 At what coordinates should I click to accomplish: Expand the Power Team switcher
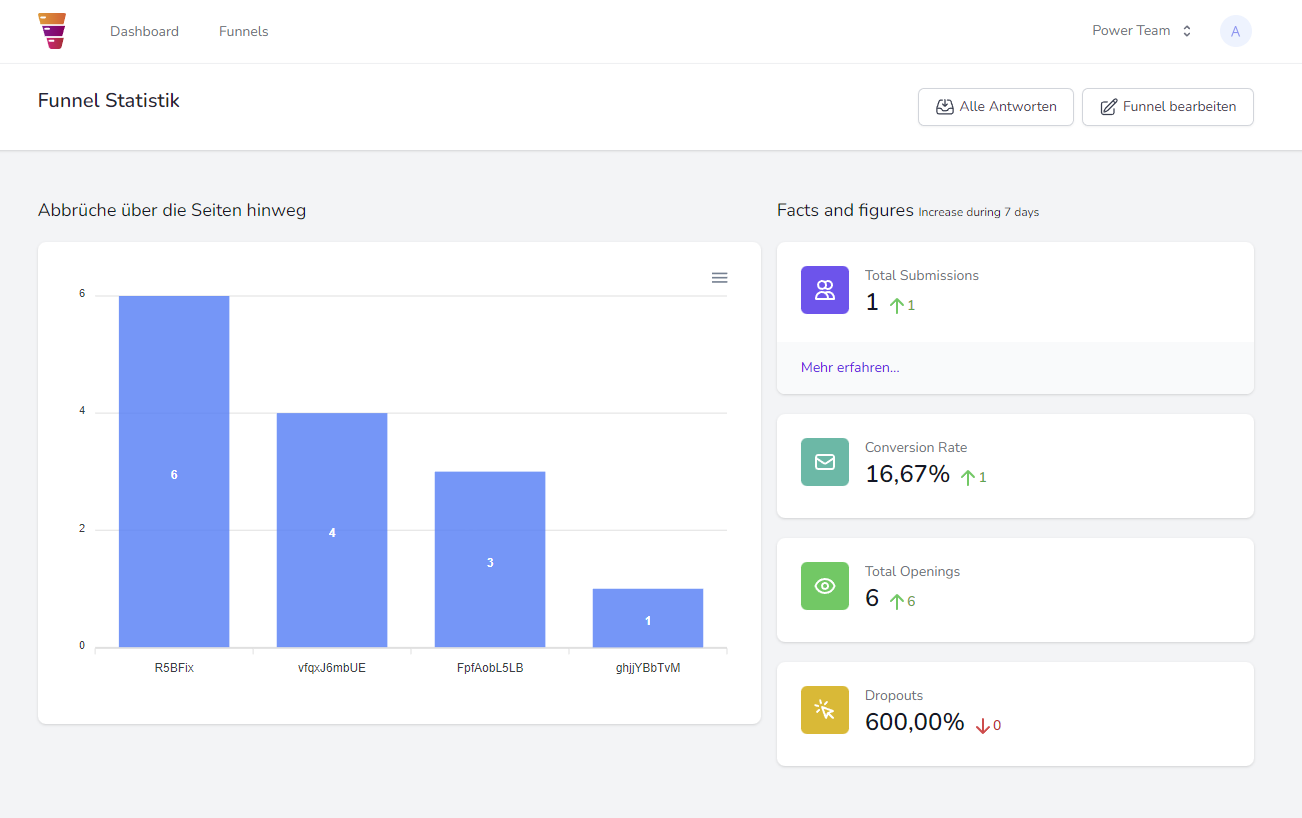[x=1142, y=31]
